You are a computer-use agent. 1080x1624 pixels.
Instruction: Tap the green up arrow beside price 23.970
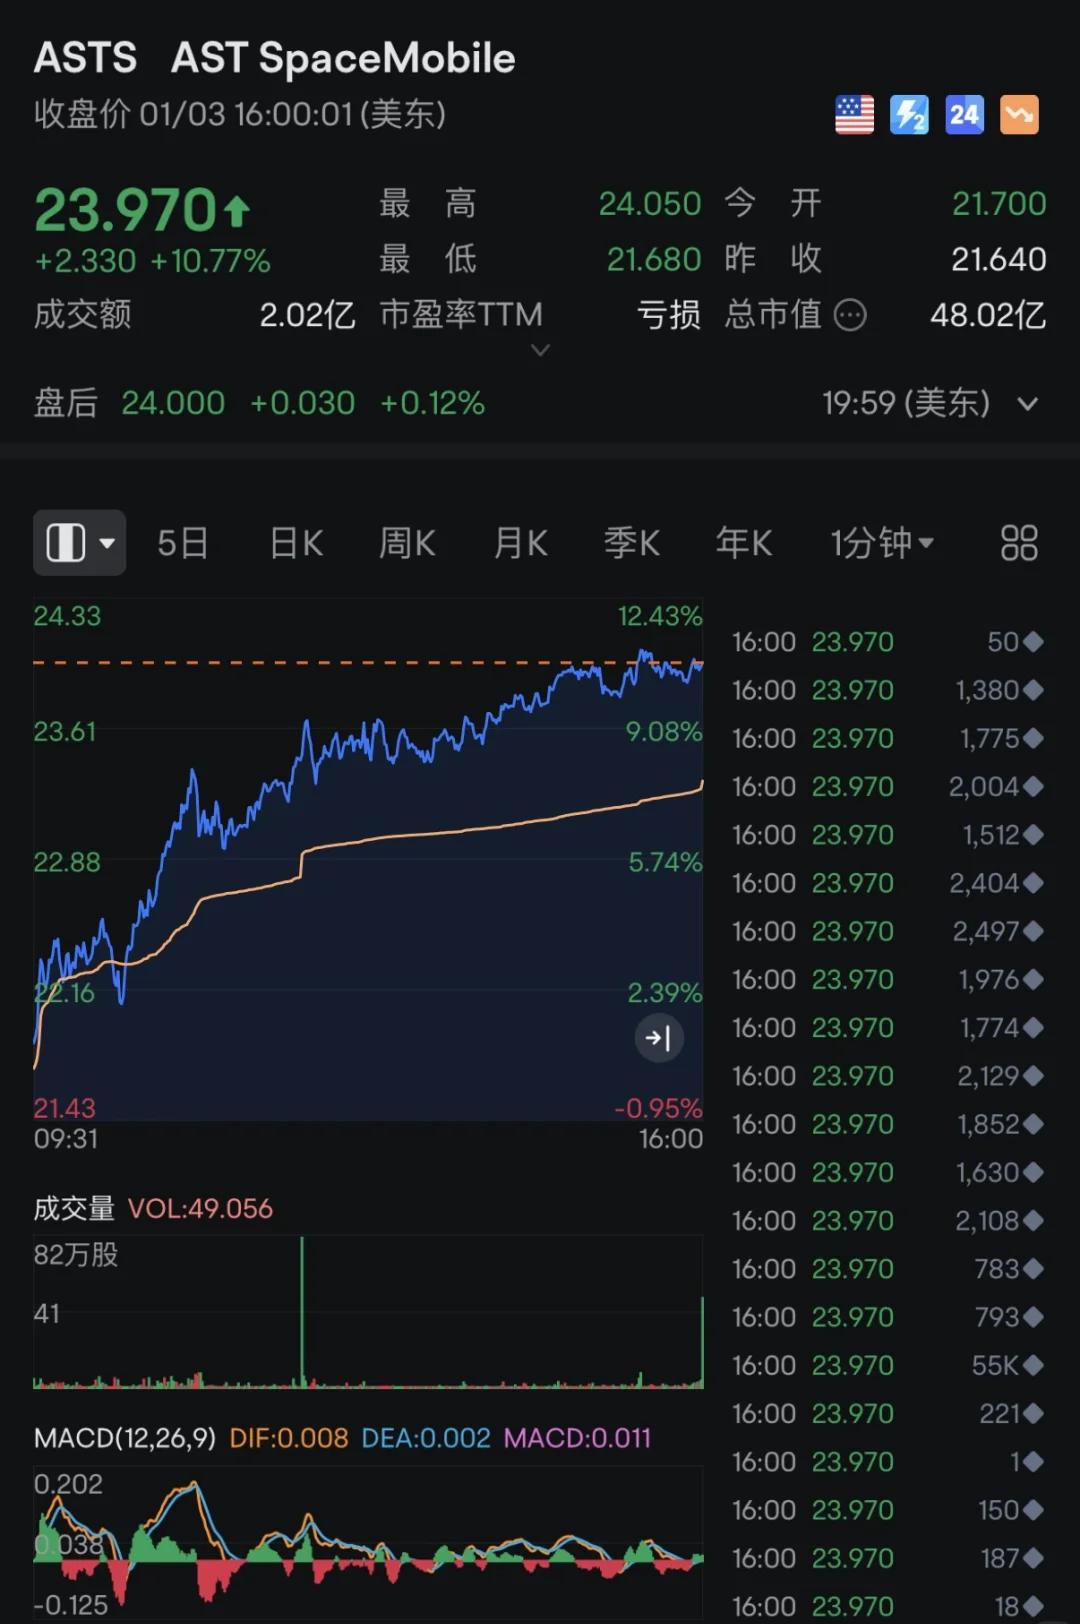click(x=237, y=211)
